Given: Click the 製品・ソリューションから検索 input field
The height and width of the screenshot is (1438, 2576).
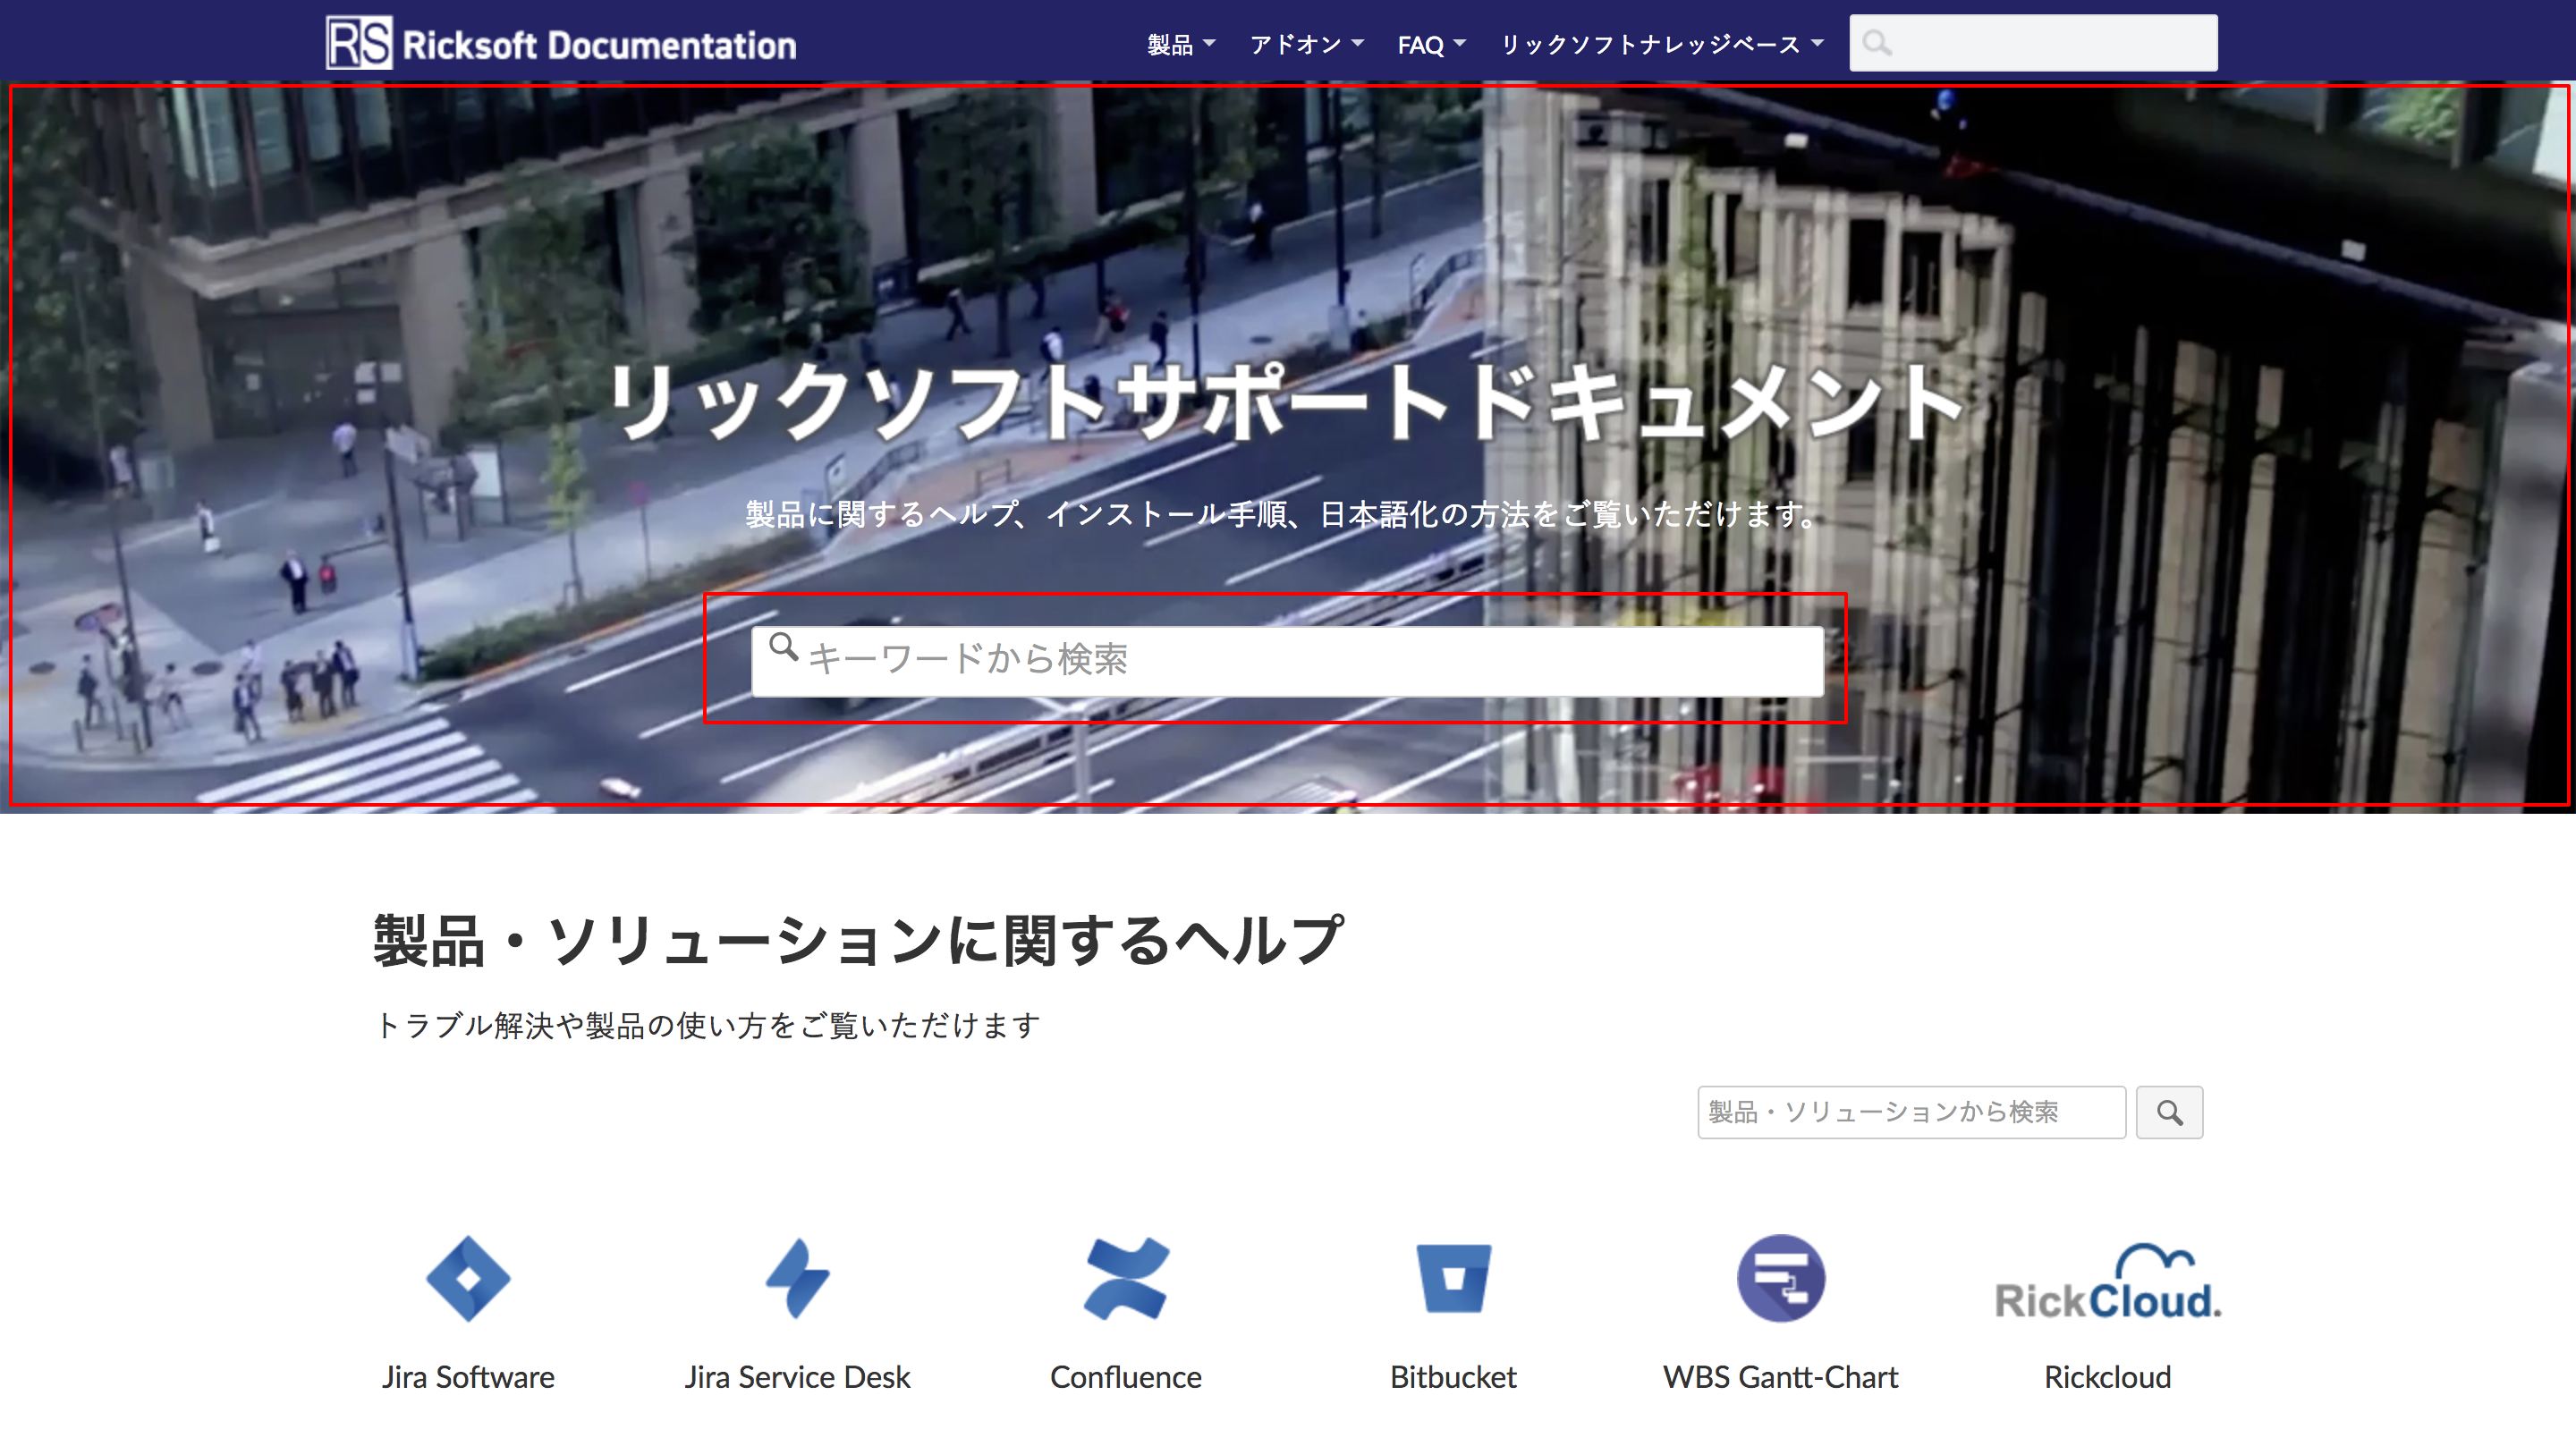Looking at the screenshot, I should pyautogui.click(x=1911, y=1112).
